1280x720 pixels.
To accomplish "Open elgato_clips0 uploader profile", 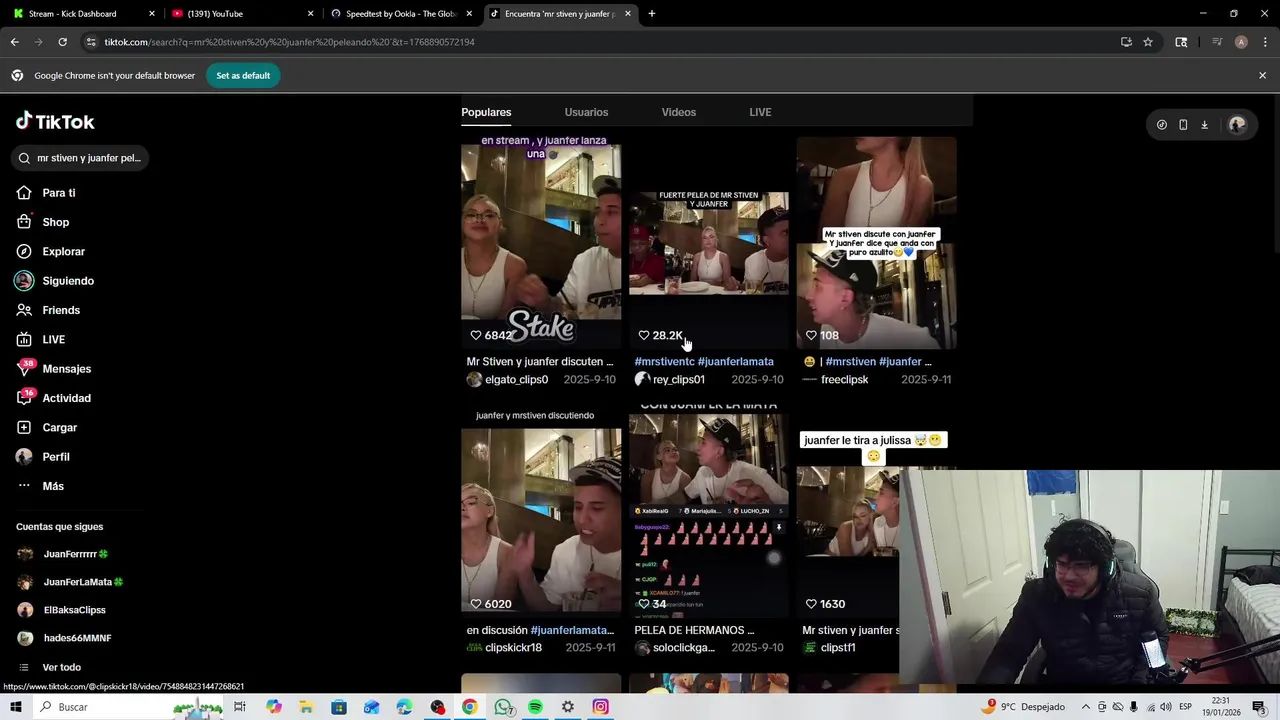I will point(507,380).
